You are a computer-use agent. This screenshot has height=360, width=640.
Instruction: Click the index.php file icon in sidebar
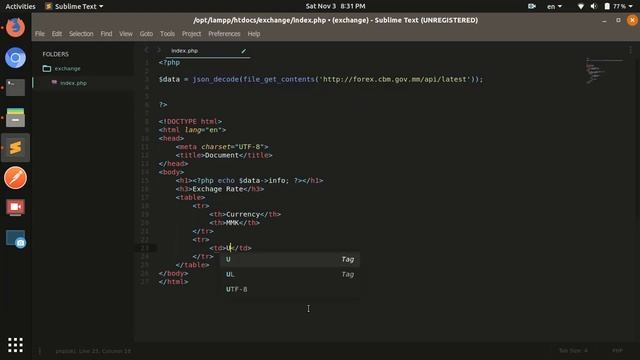(x=54, y=83)
